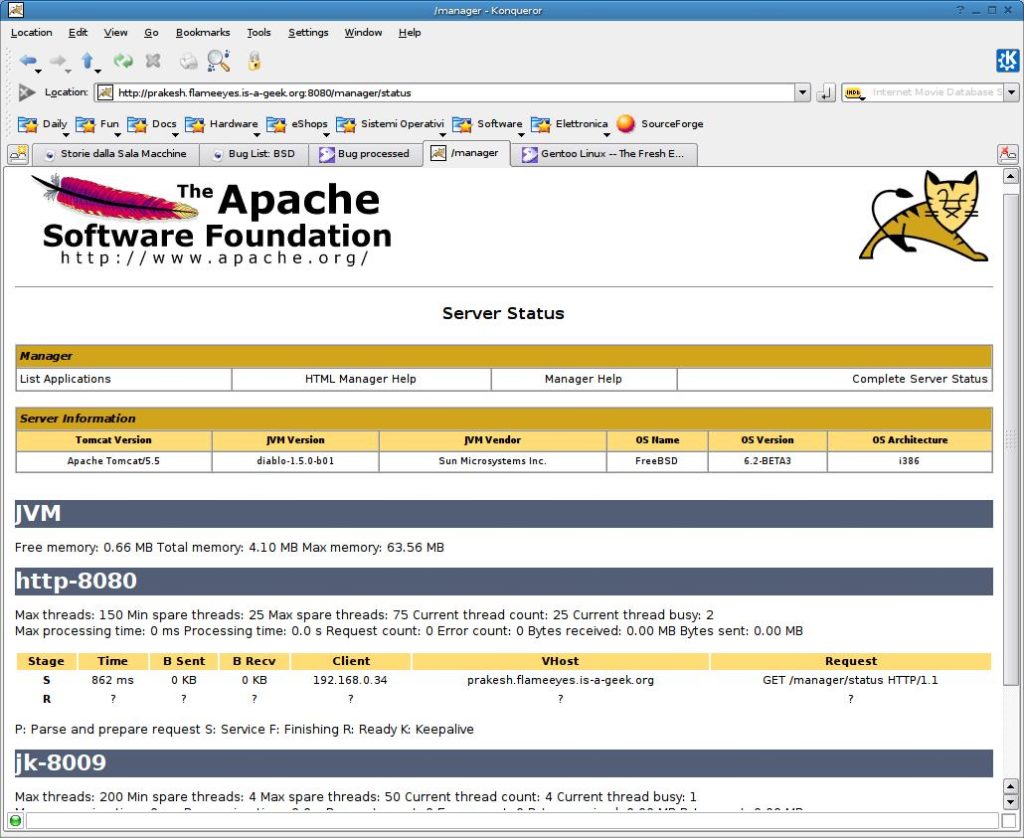1024x838 pixels.
Task: Click the green status indicator in the status bar
Action: [x=14, y=820]
